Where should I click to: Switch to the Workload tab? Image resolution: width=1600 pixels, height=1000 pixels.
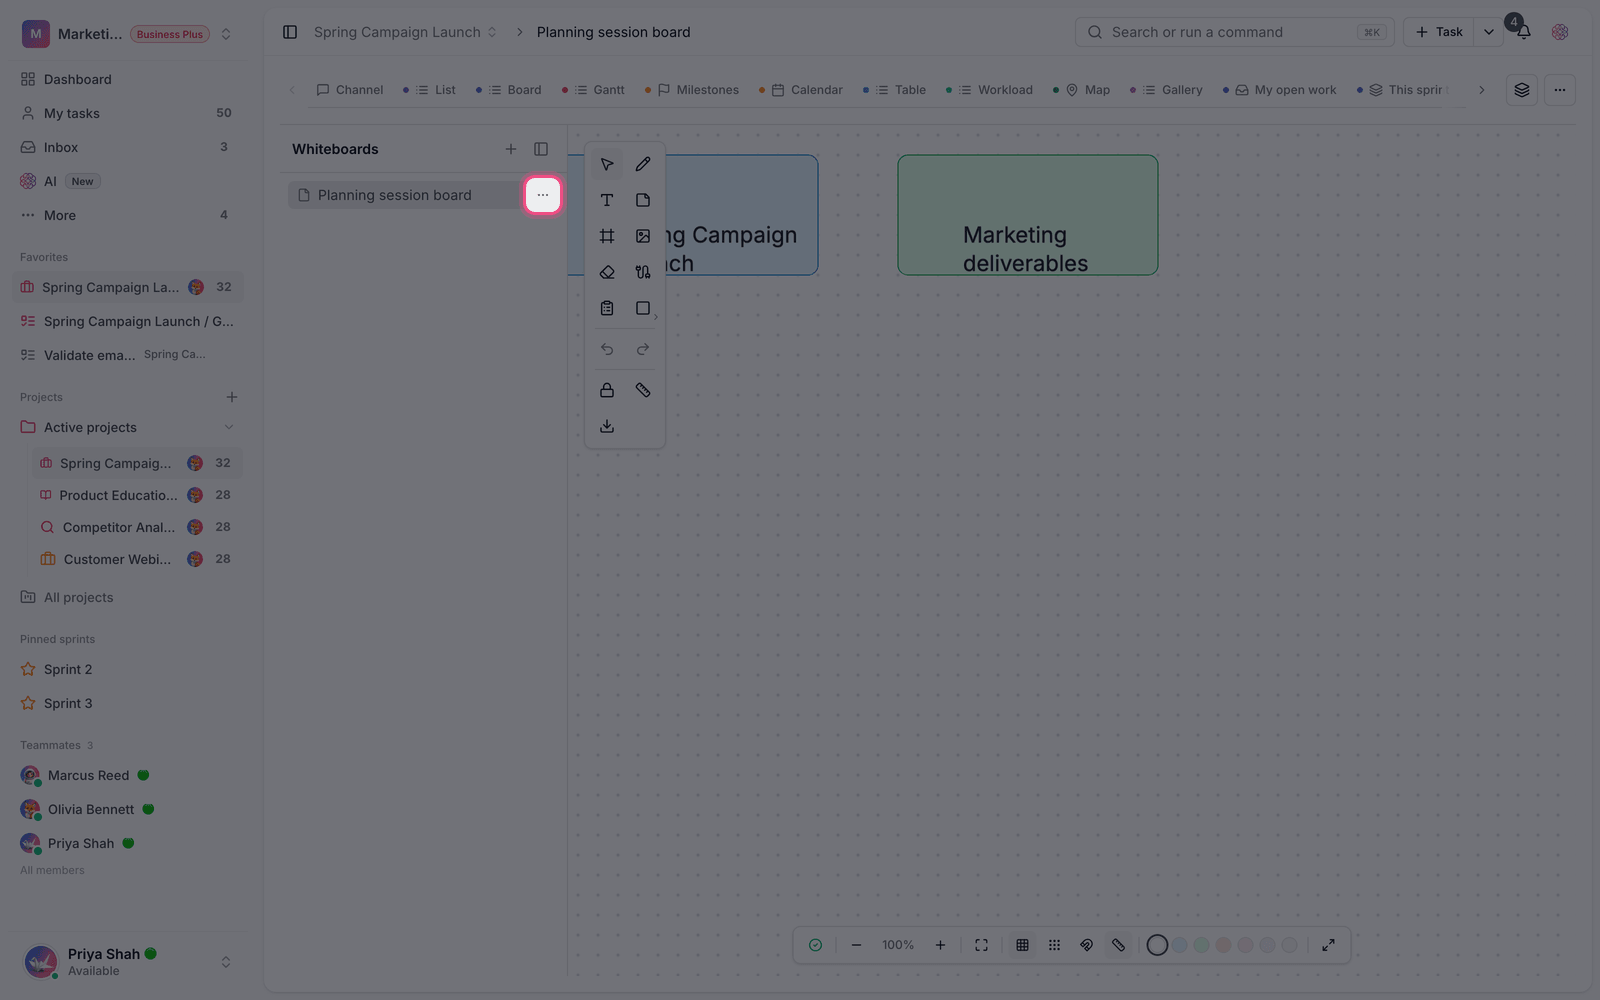[990, 90]
